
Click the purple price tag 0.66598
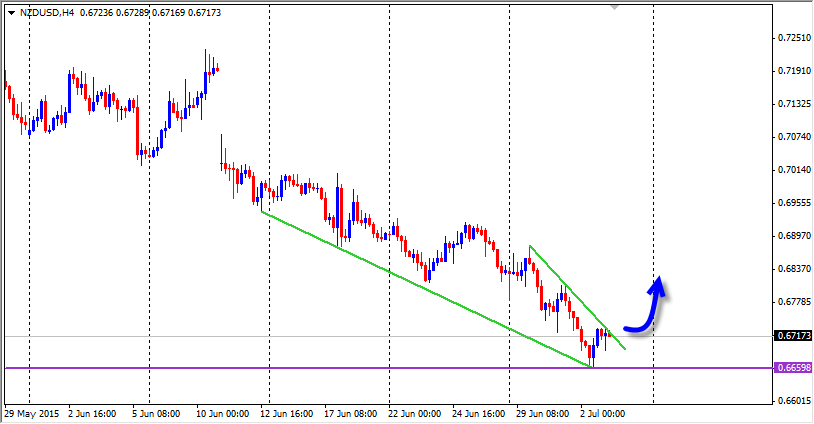[x=793, y=368]
